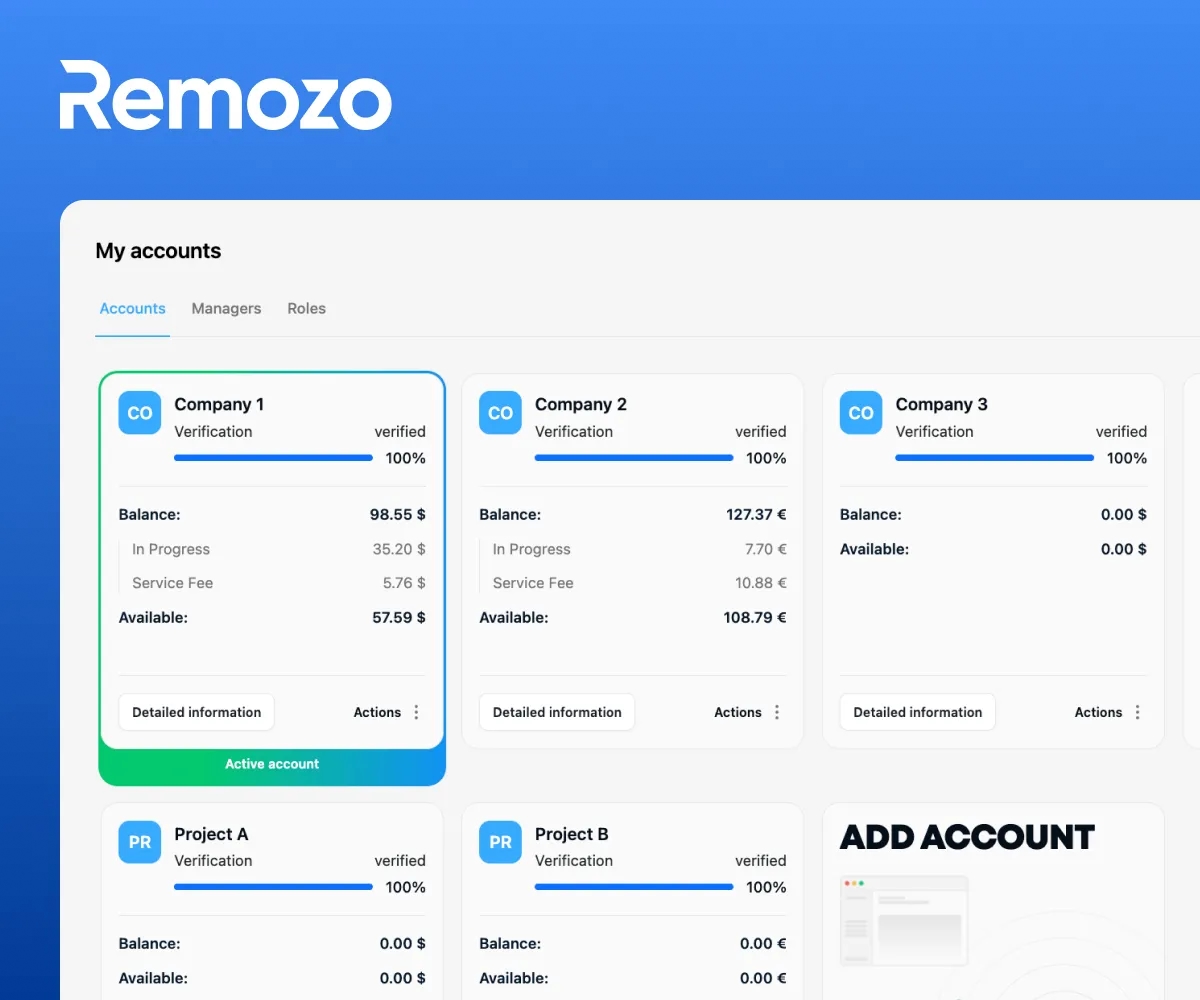Click the 98.55 $ balance value
The height and width of the screenshot is (1000, 1200).
coord(398,515)
